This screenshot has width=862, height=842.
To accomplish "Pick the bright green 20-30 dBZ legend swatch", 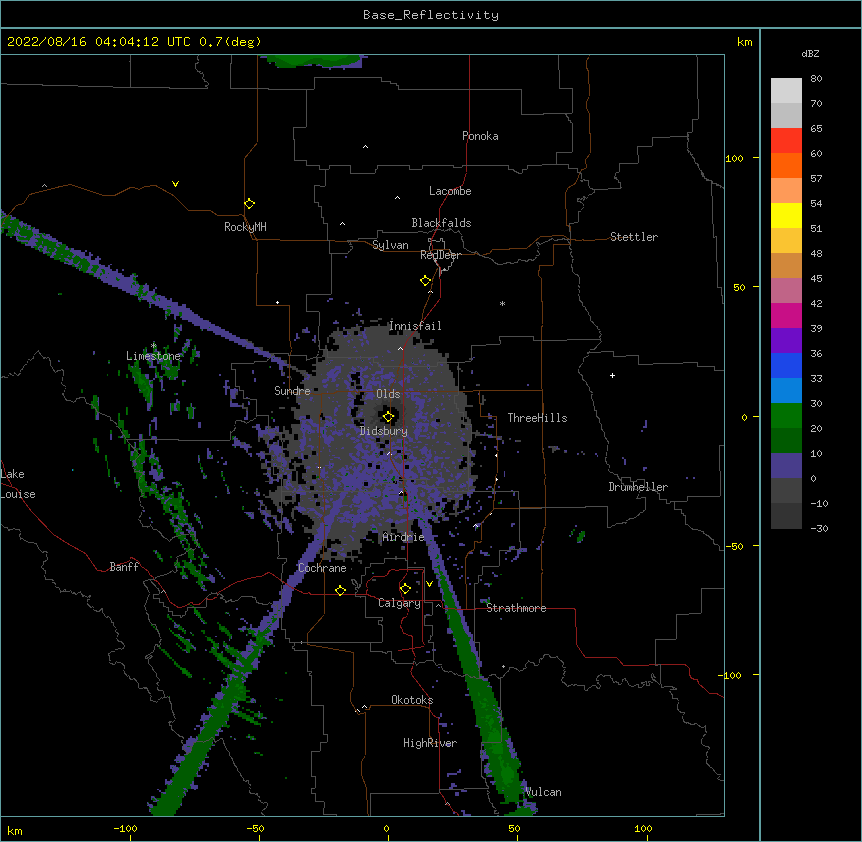I will point(786,416).
